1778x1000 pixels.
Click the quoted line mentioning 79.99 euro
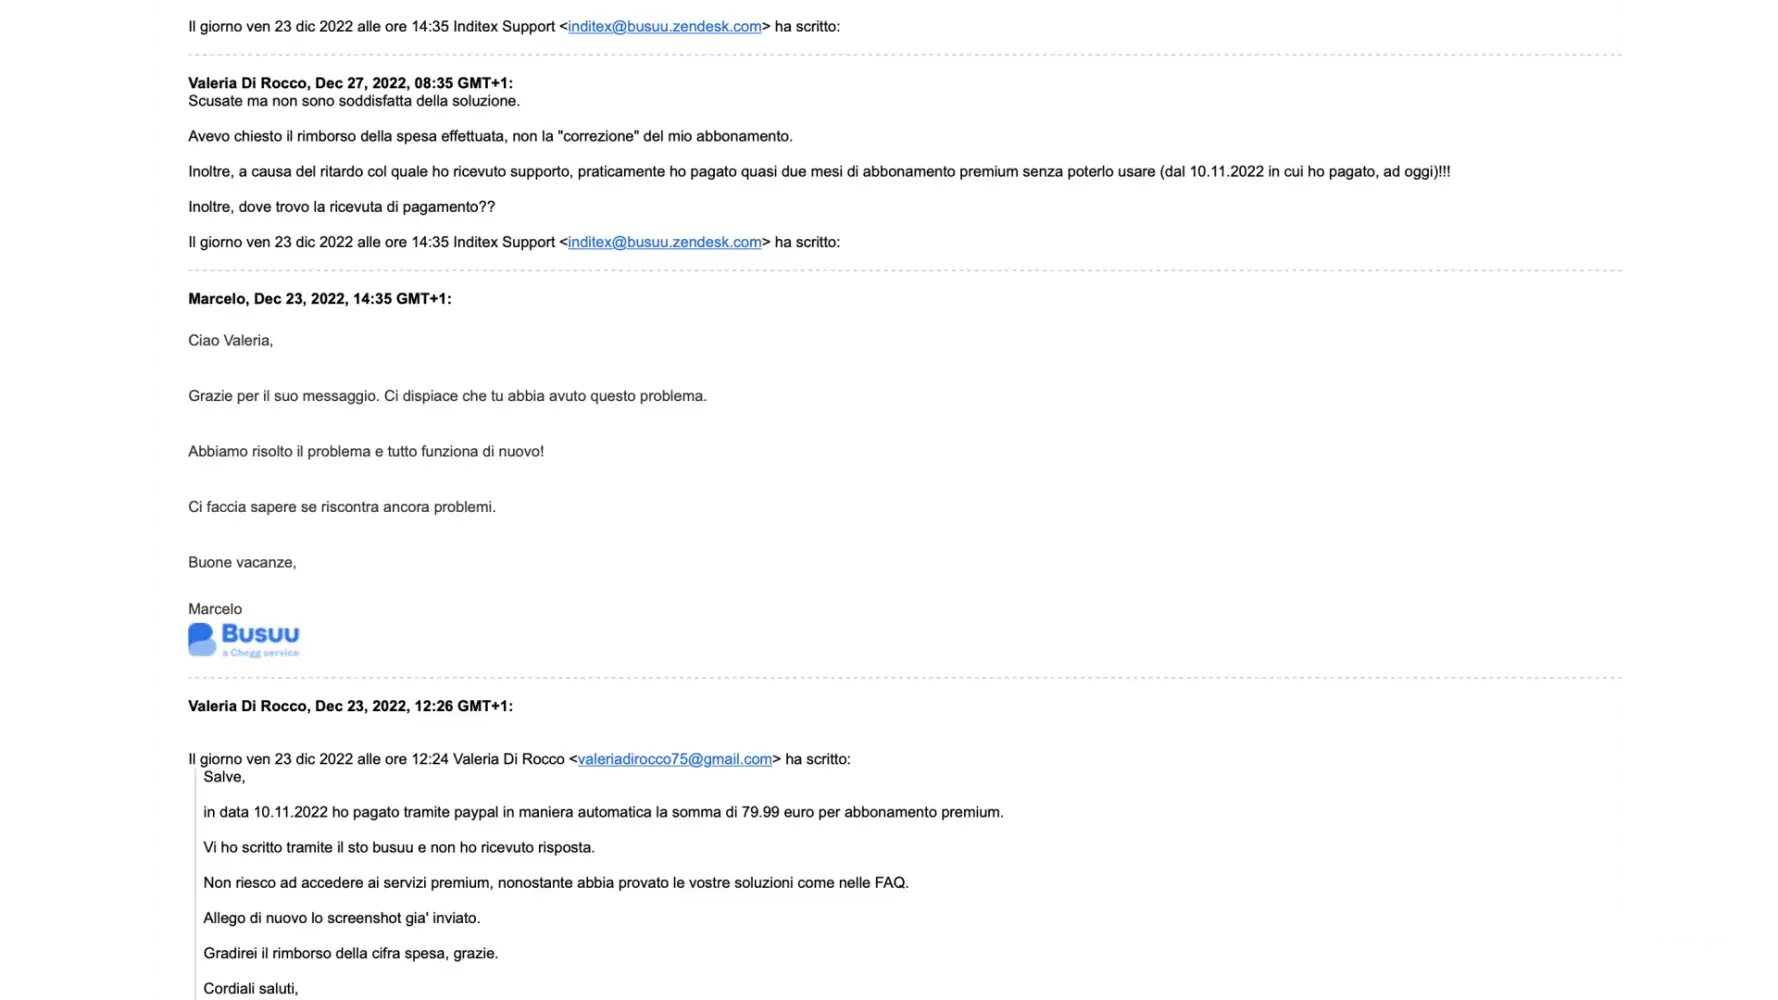(x=603, y=812)
